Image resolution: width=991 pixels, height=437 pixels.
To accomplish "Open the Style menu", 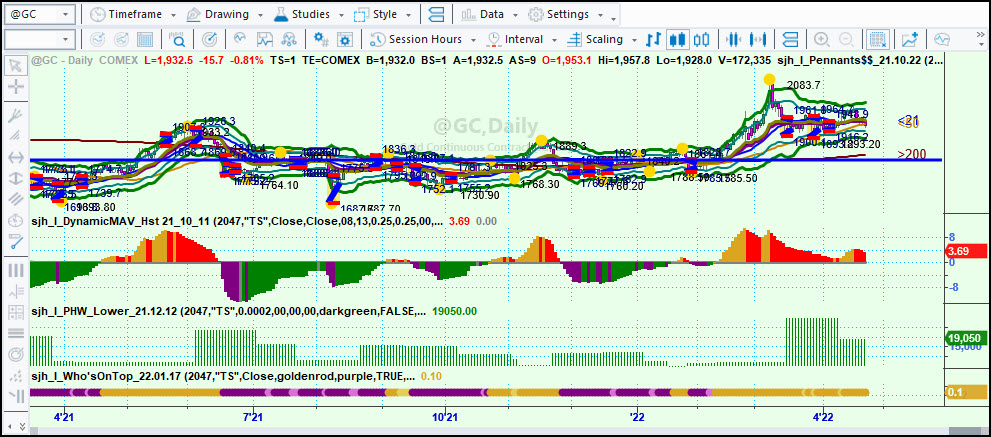I will (384, 14).
